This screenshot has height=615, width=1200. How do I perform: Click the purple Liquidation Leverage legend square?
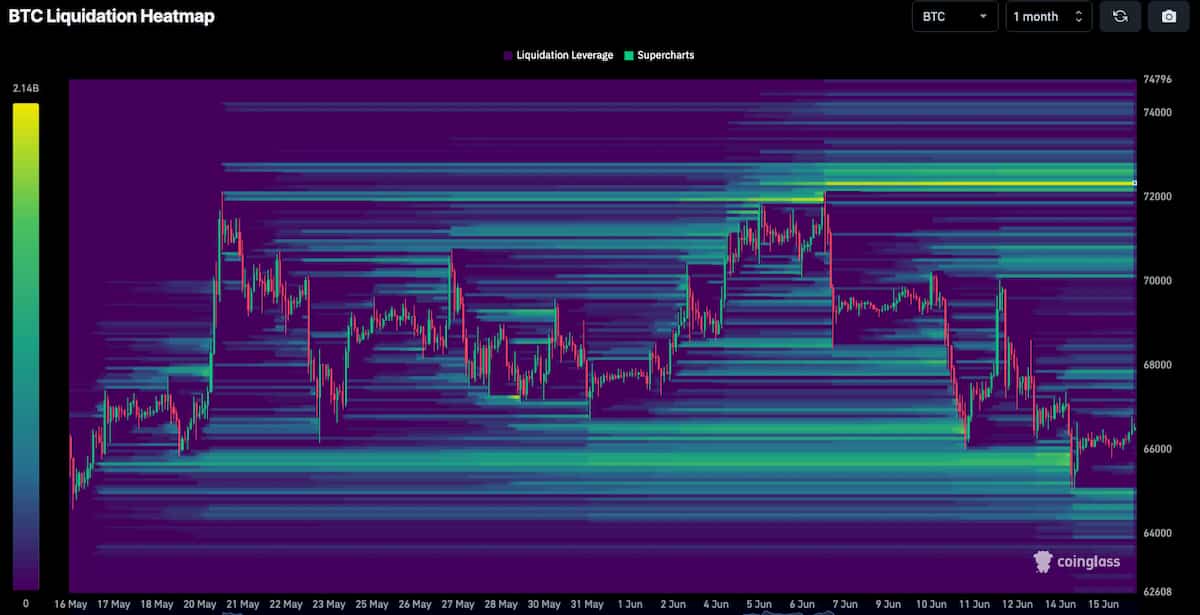point(509,56)
